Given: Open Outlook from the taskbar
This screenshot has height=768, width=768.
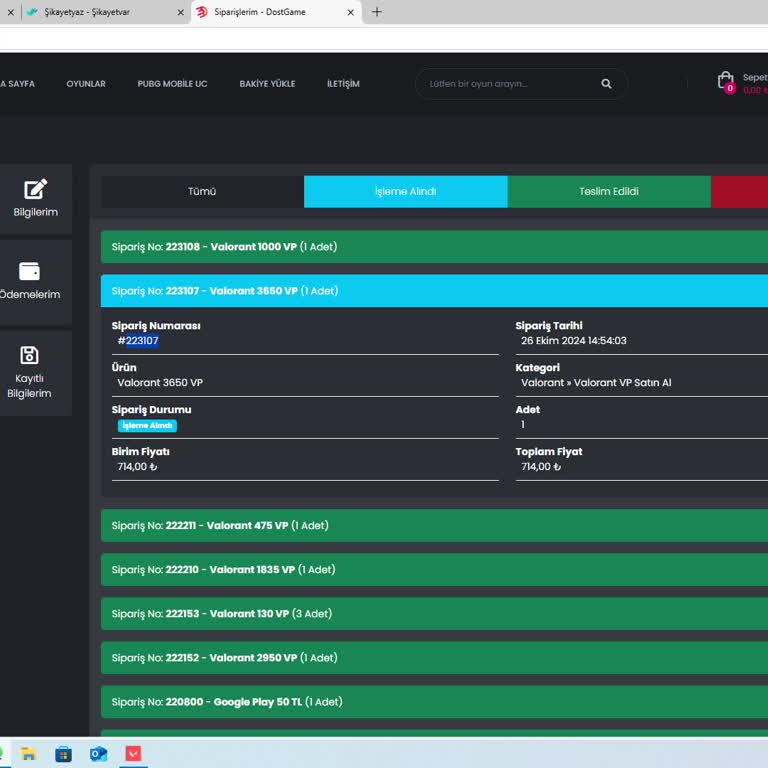Looking at the screenshot, I should click(x=98, y=754).
